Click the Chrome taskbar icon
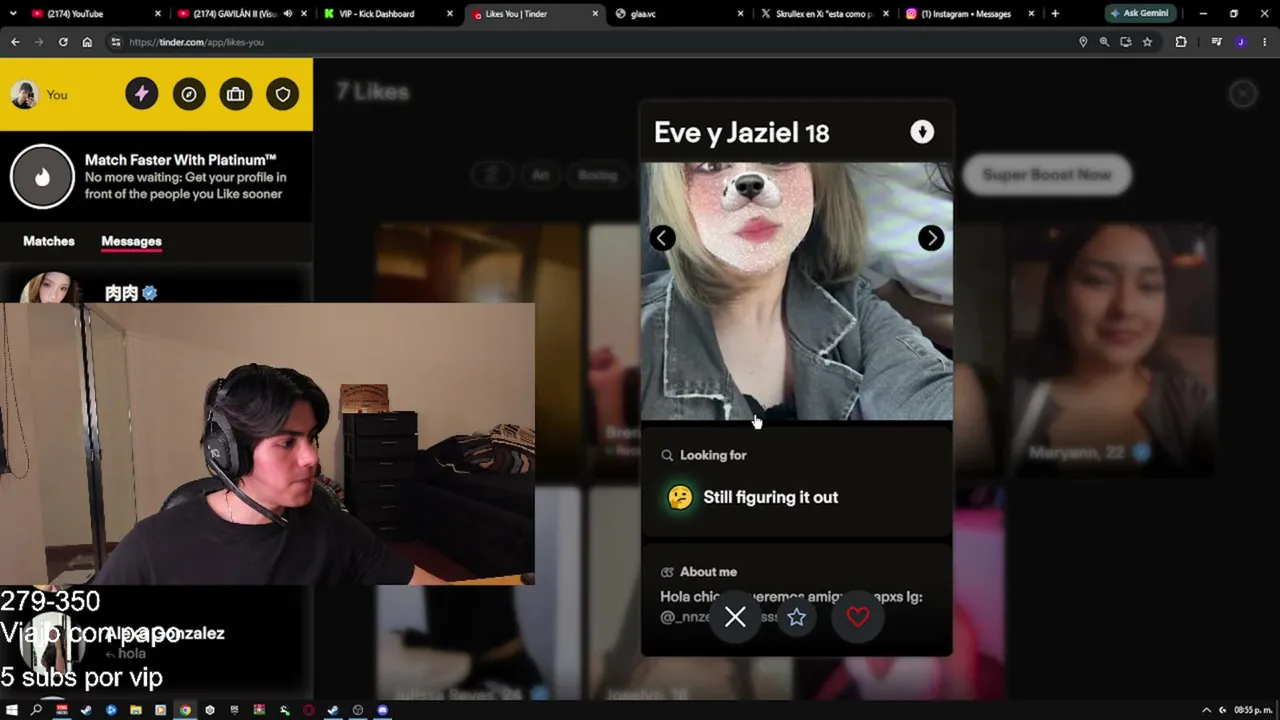 (185, 710)
